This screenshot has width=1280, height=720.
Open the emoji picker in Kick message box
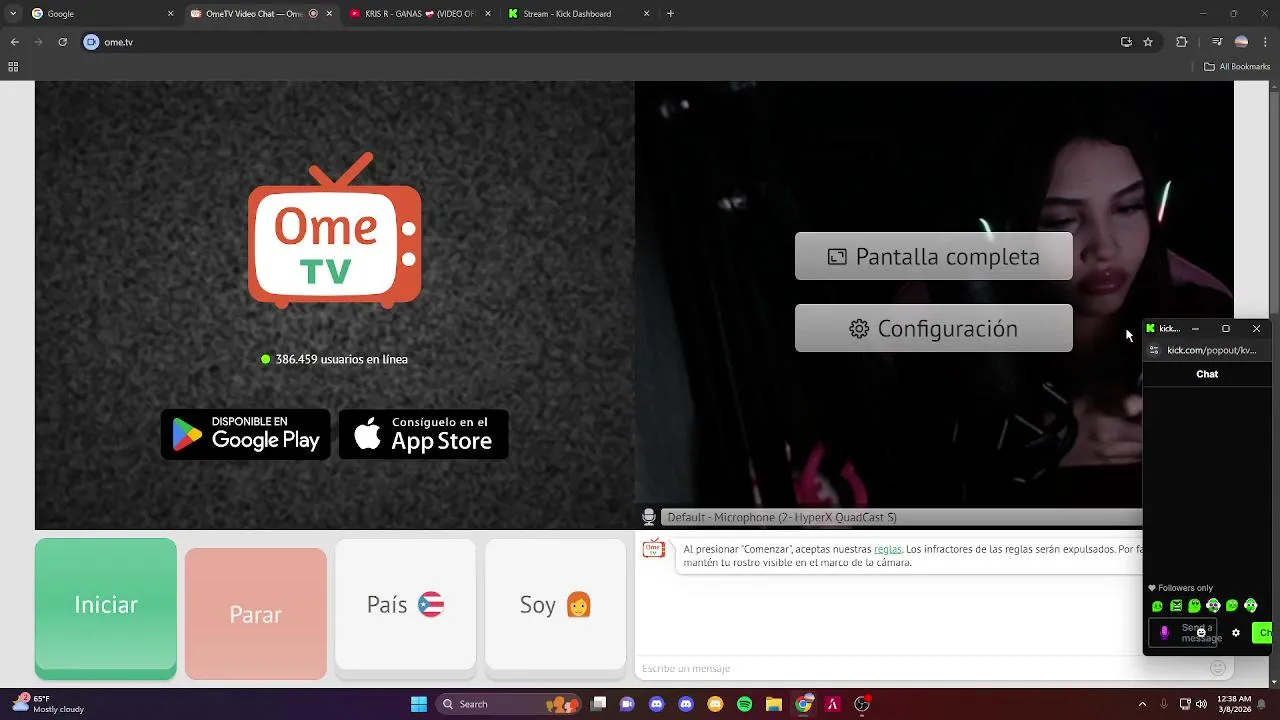click(1201, 633)
